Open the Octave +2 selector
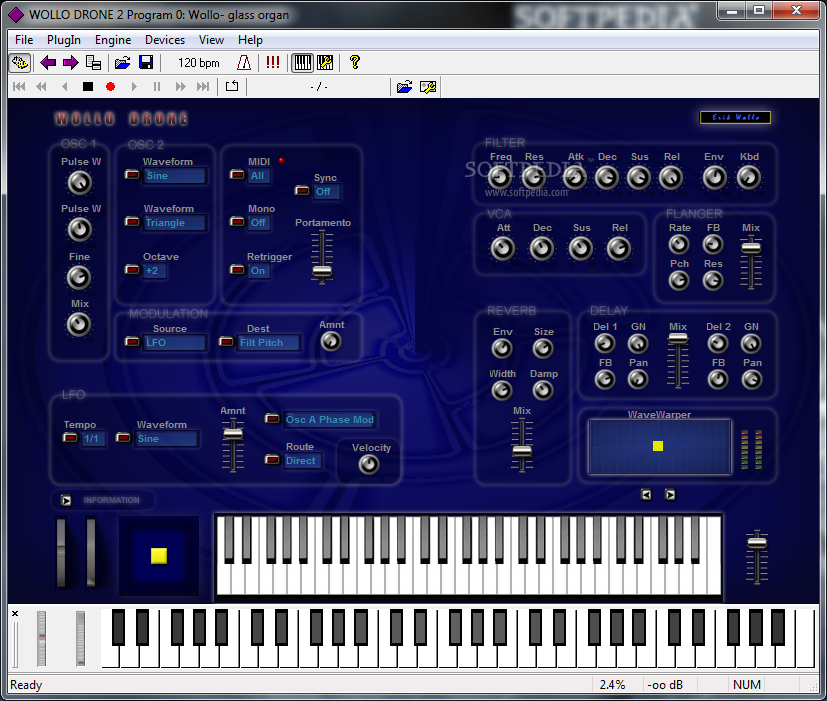This screenshot has height=701, width=827. click(x=154, y=271)
